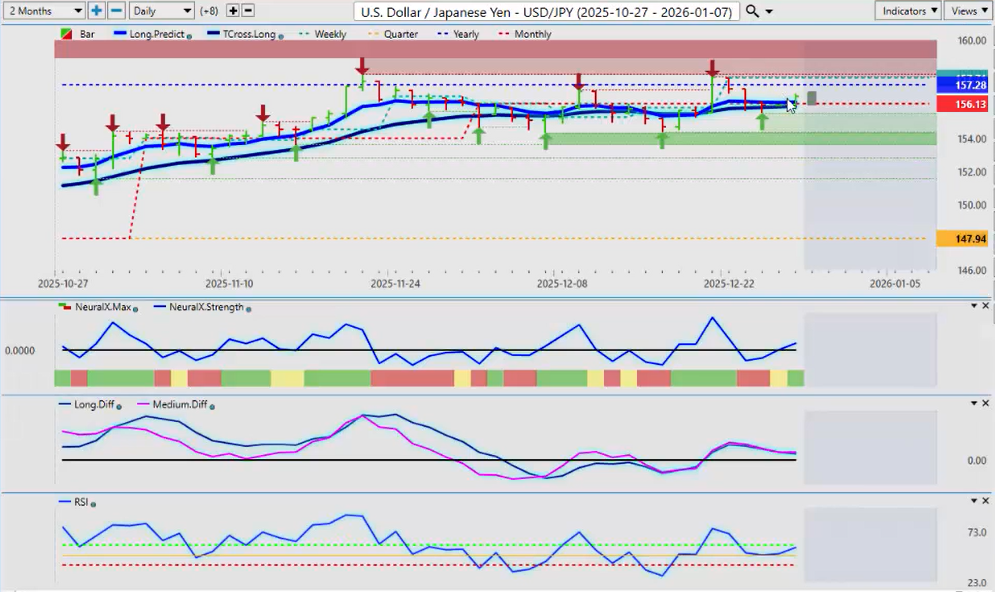Close the NeuralX indicator panel
Viewport: 995px width, 592px height.
click(986, 305)
